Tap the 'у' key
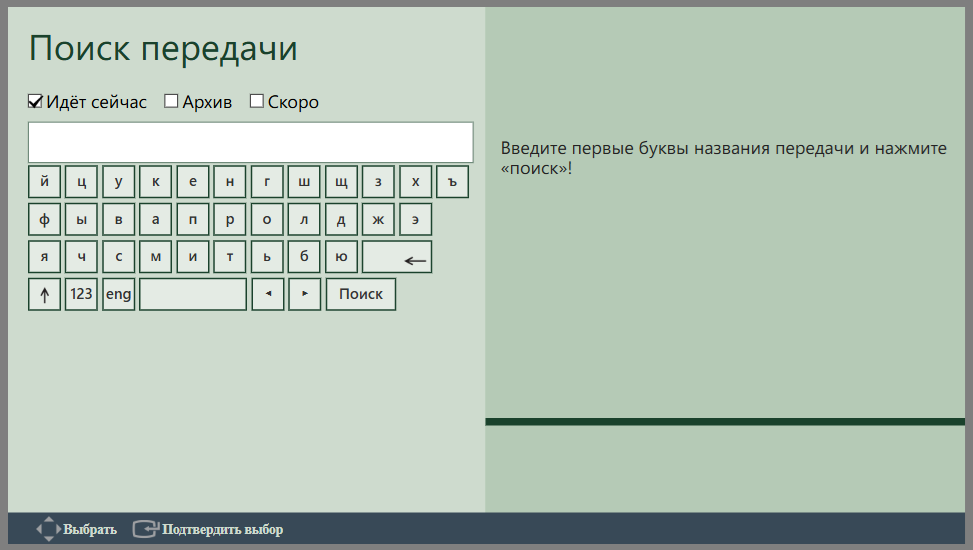 point(119,182)
